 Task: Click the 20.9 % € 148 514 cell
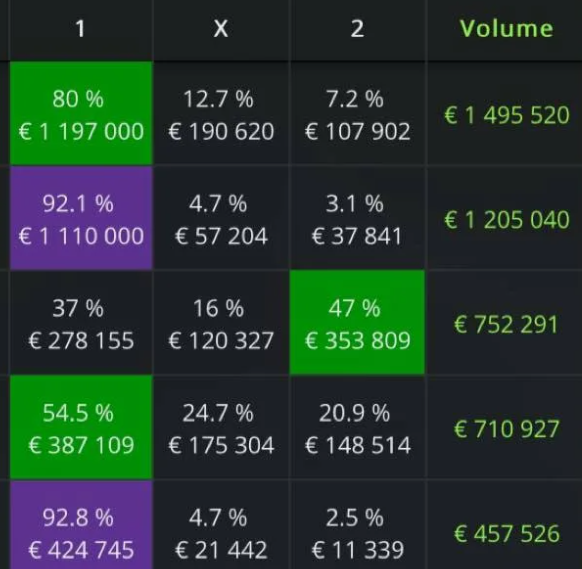(x=357, y=427)
